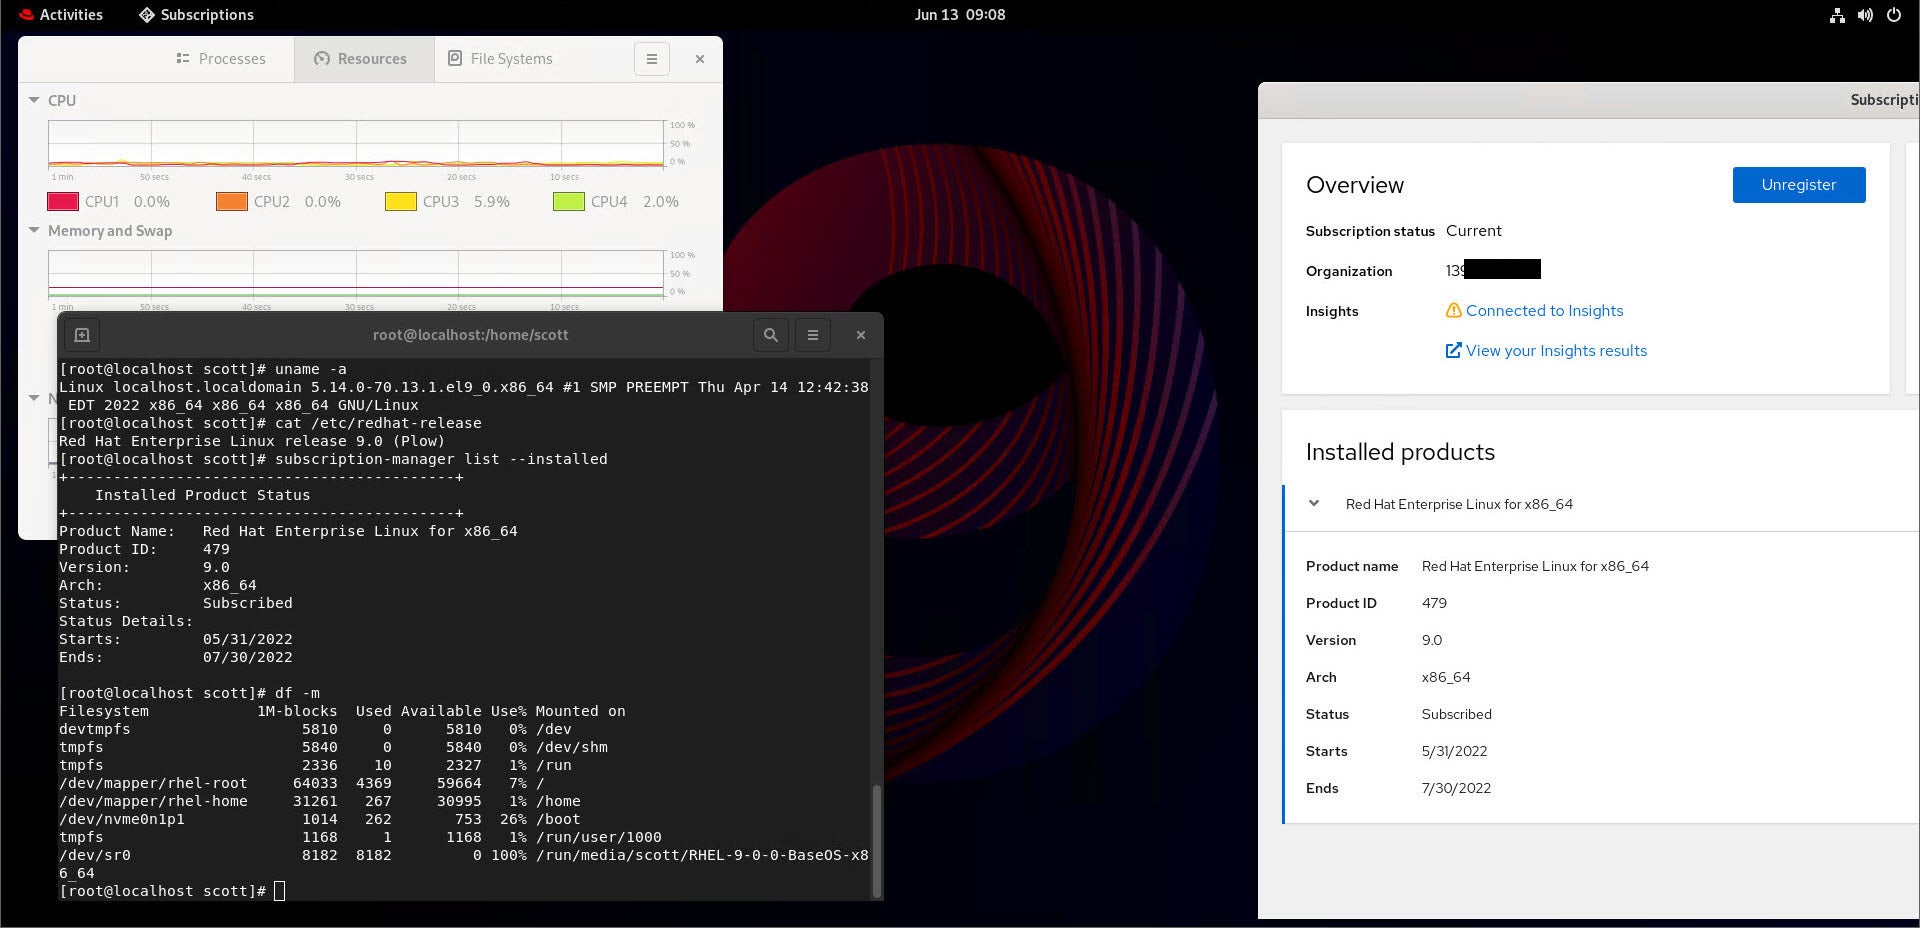Open View your Insights results link
This screenshot has height=928, width=1920.
[1556, 351]
